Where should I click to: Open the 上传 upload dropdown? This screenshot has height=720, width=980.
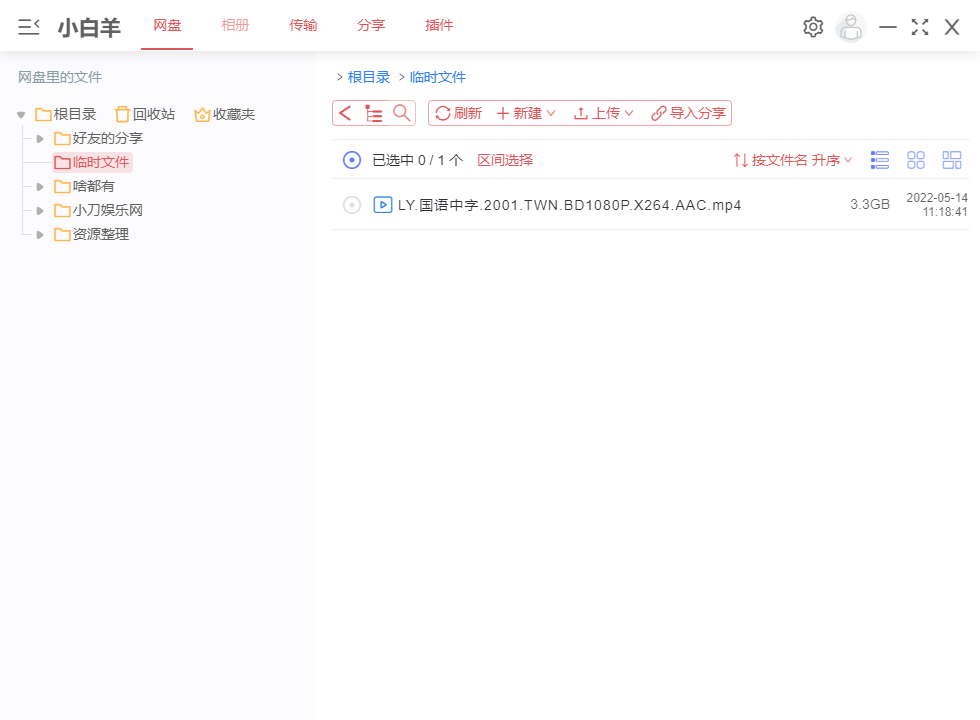click(603, 112)
